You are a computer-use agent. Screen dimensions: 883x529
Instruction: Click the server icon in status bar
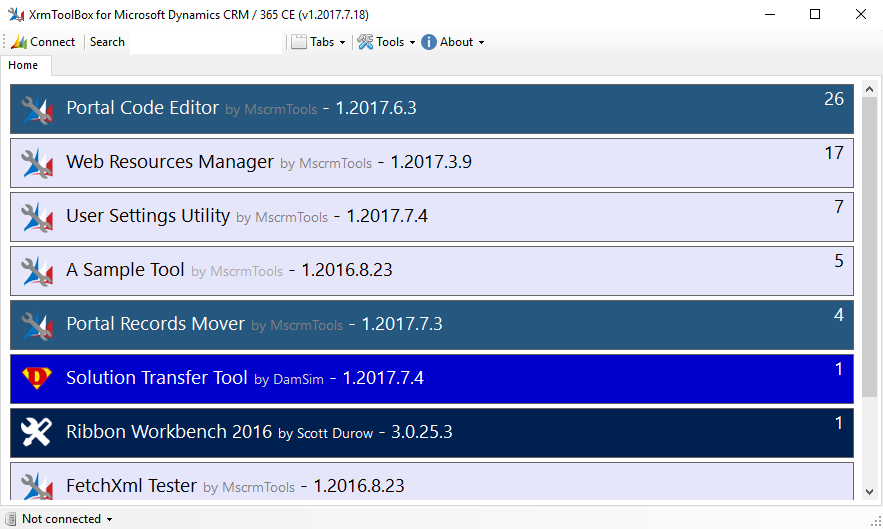point(11,519)
